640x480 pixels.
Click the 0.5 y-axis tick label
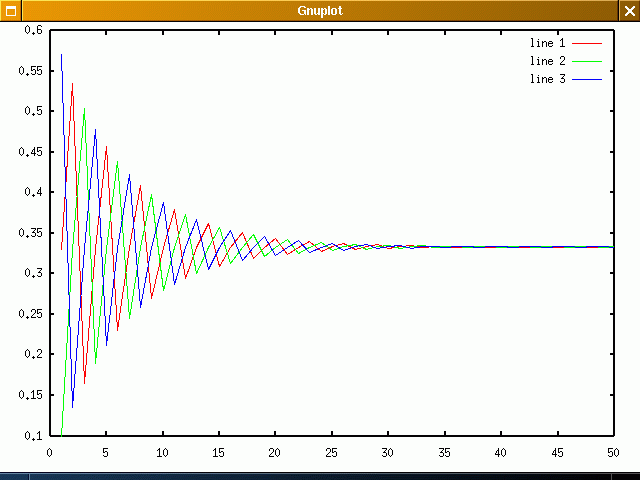[34, 111]
